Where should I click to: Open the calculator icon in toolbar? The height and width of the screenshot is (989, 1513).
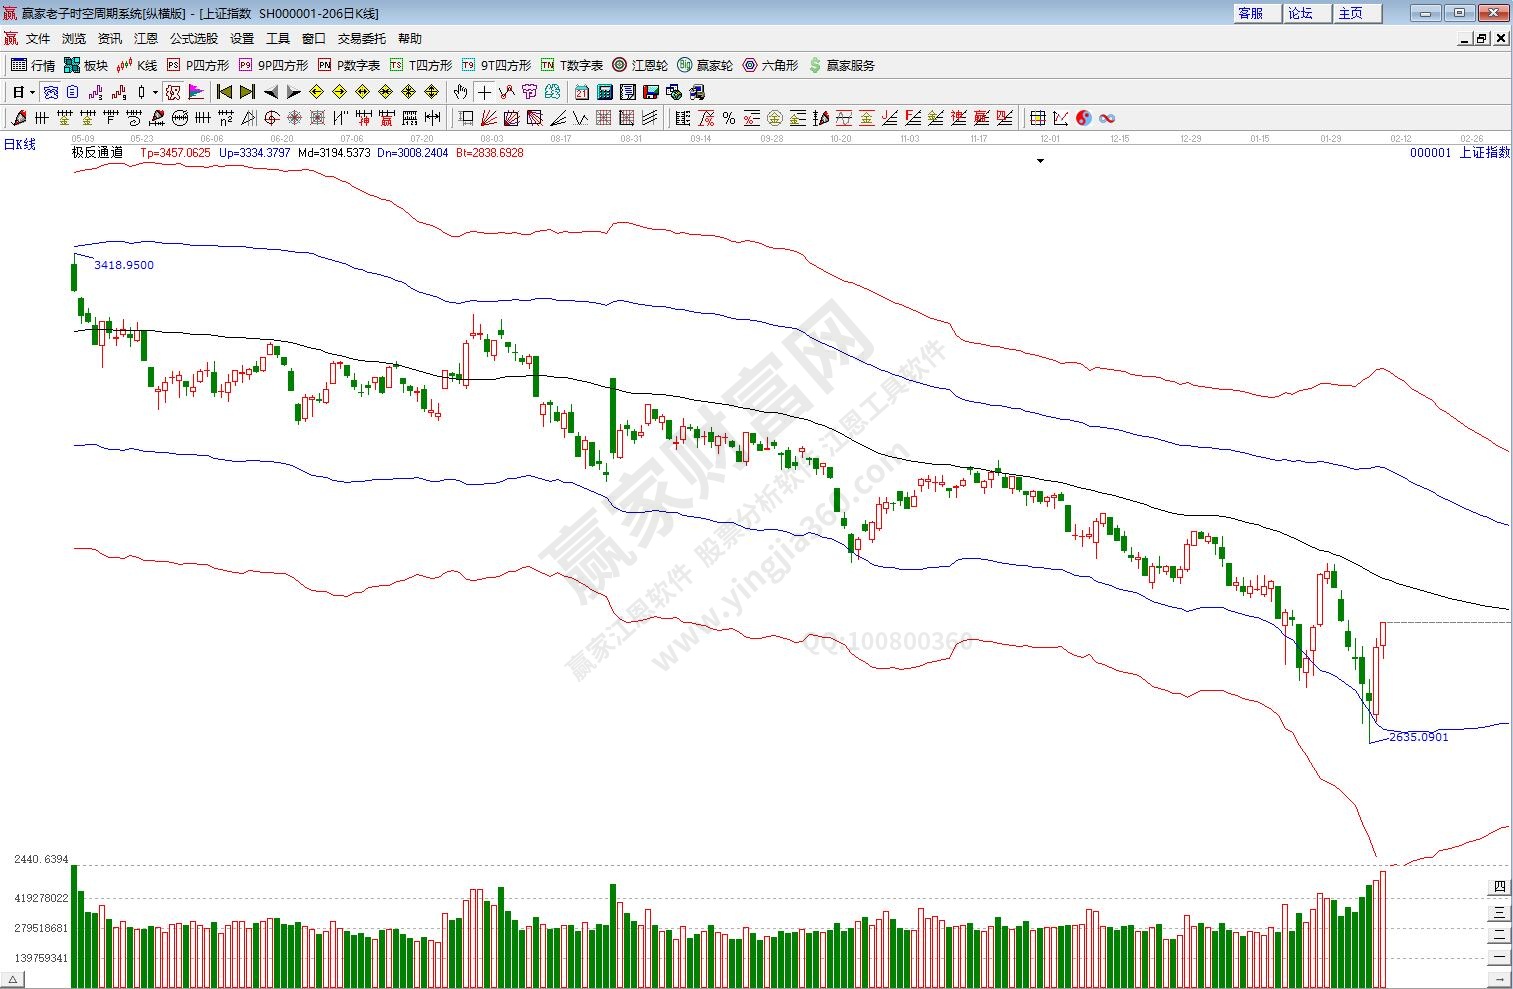[605, 92]
